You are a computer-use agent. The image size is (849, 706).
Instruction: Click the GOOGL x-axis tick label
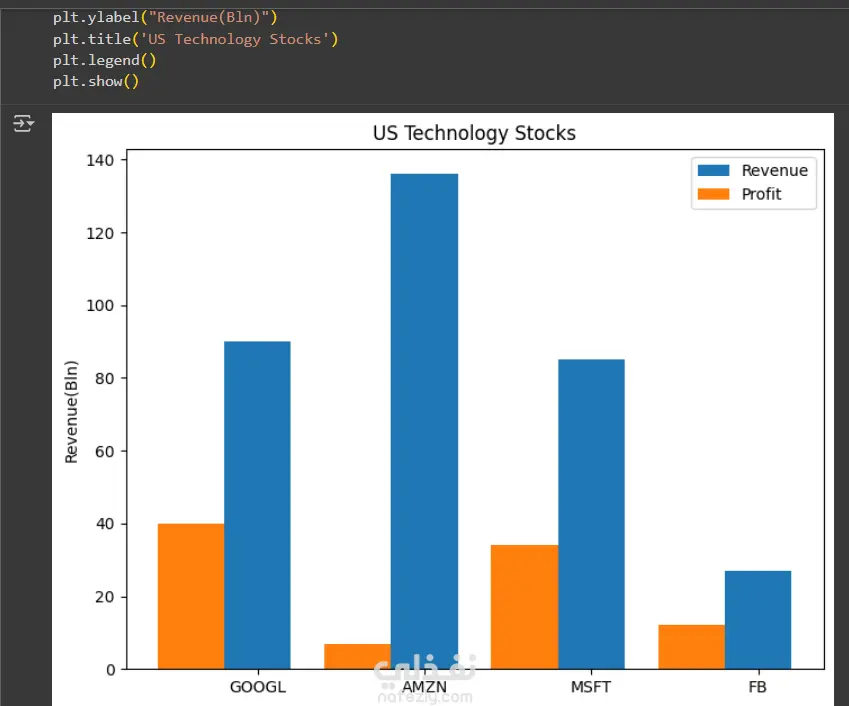257,688
